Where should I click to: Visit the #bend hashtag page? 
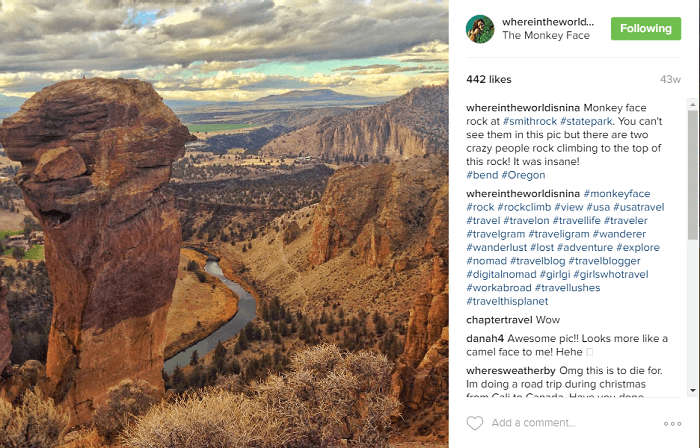point(482,175)
